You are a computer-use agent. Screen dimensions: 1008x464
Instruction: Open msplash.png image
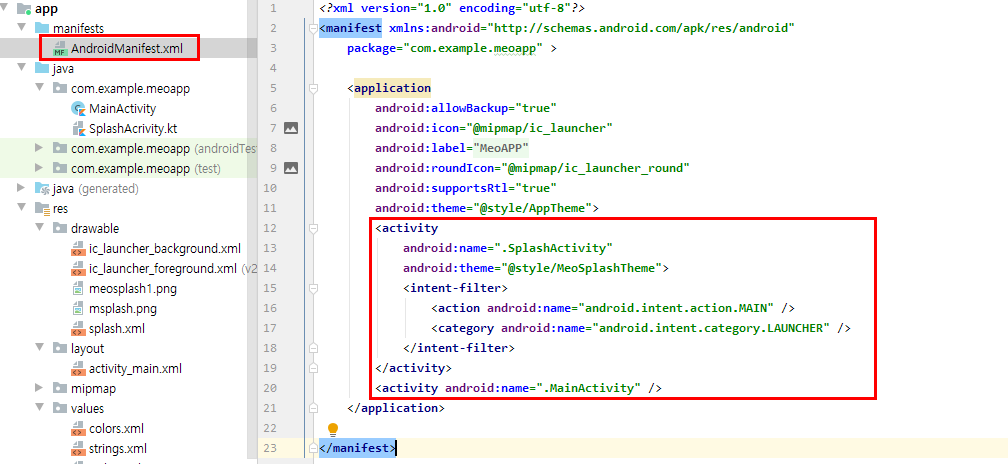[x=123, y=308]
